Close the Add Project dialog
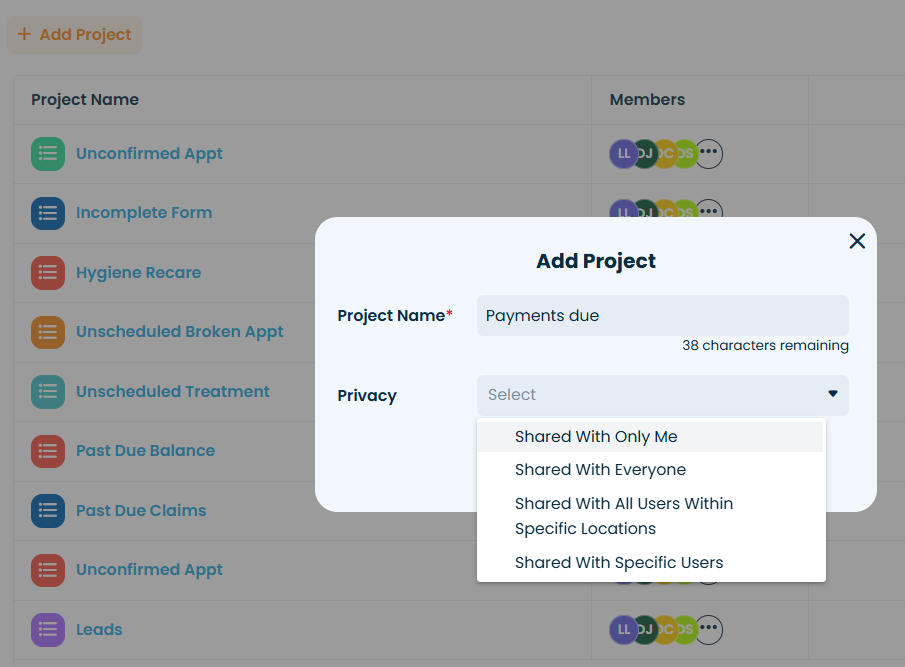The image size is (905, 667). click(x=857, y=241)
